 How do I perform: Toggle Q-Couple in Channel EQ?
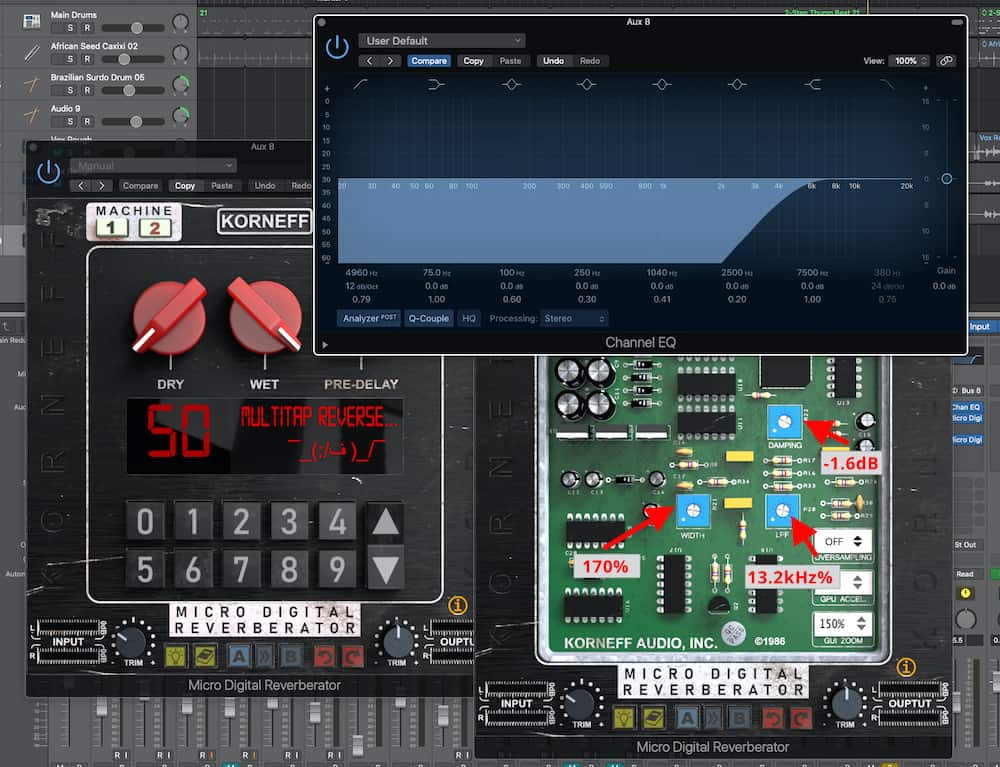point(429,318)
